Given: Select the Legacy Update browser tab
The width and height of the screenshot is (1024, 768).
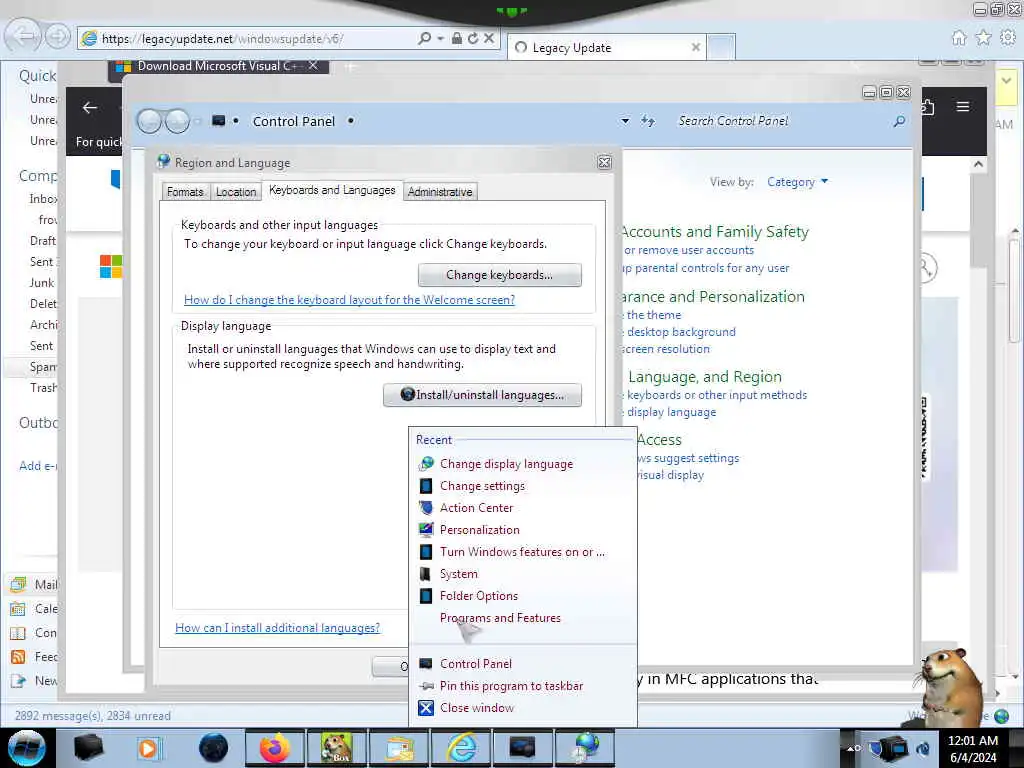Looking at the screenshot, I should [x=600, y=48].
